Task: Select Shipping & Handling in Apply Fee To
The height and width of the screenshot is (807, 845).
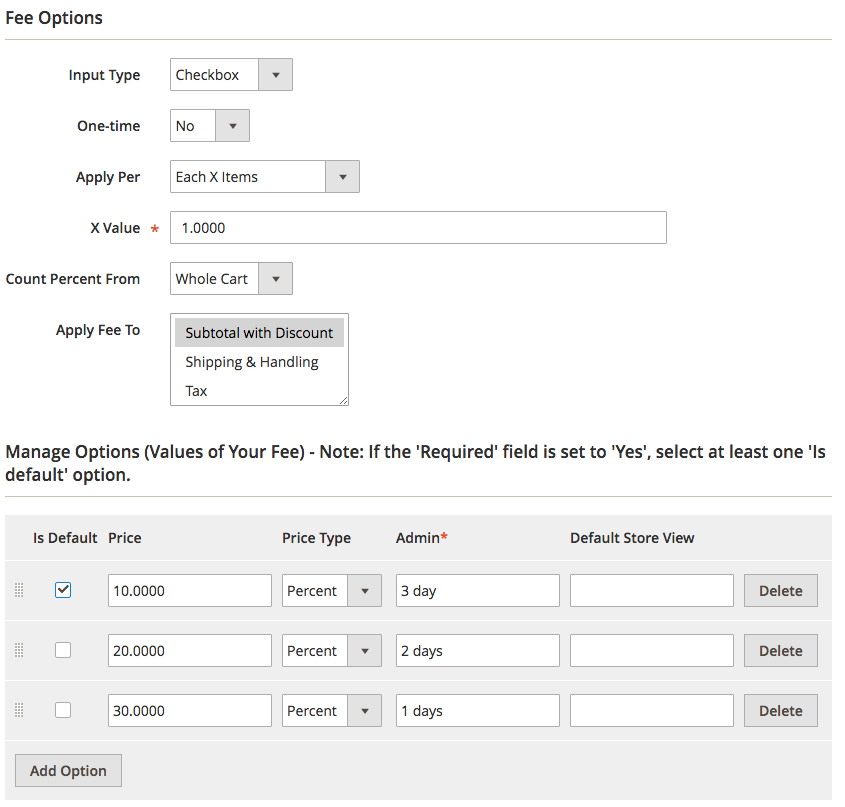Action: click(259, 362)
